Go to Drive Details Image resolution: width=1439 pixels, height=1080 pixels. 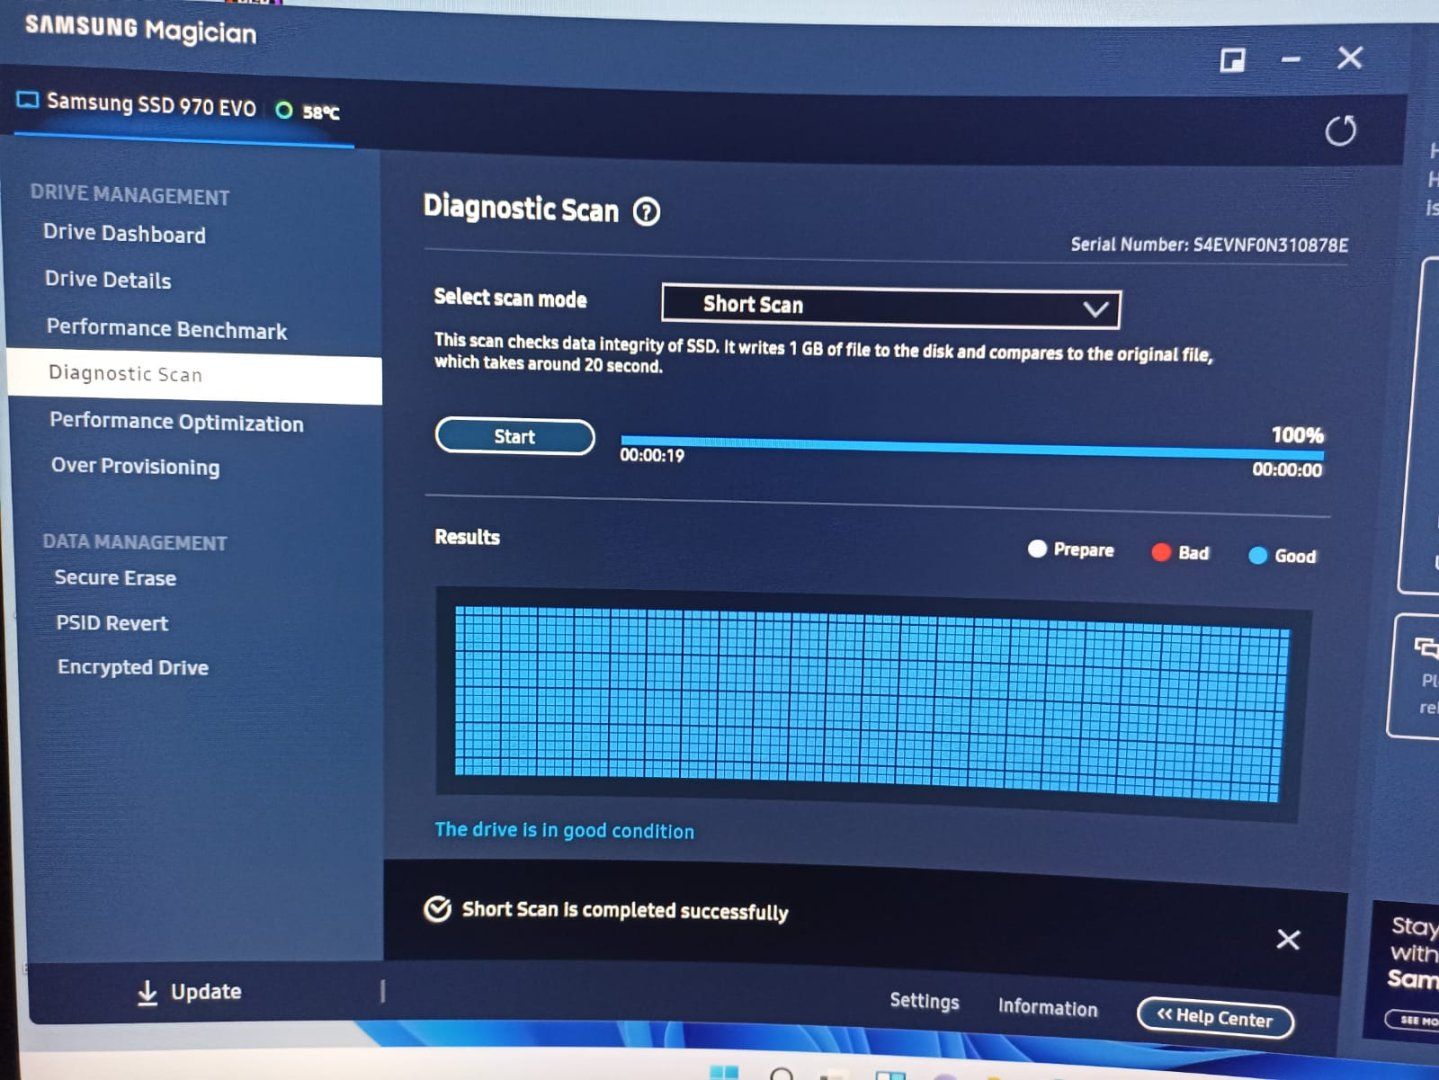108,280
